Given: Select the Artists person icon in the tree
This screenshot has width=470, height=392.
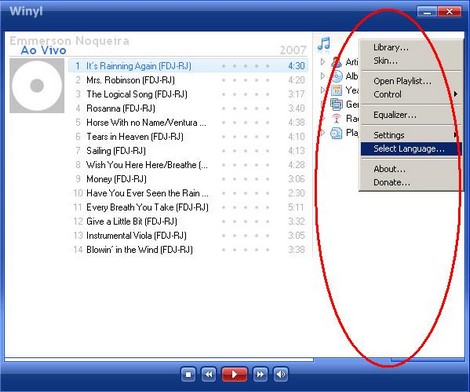Looking at the screenshot, I should [336, 62].
